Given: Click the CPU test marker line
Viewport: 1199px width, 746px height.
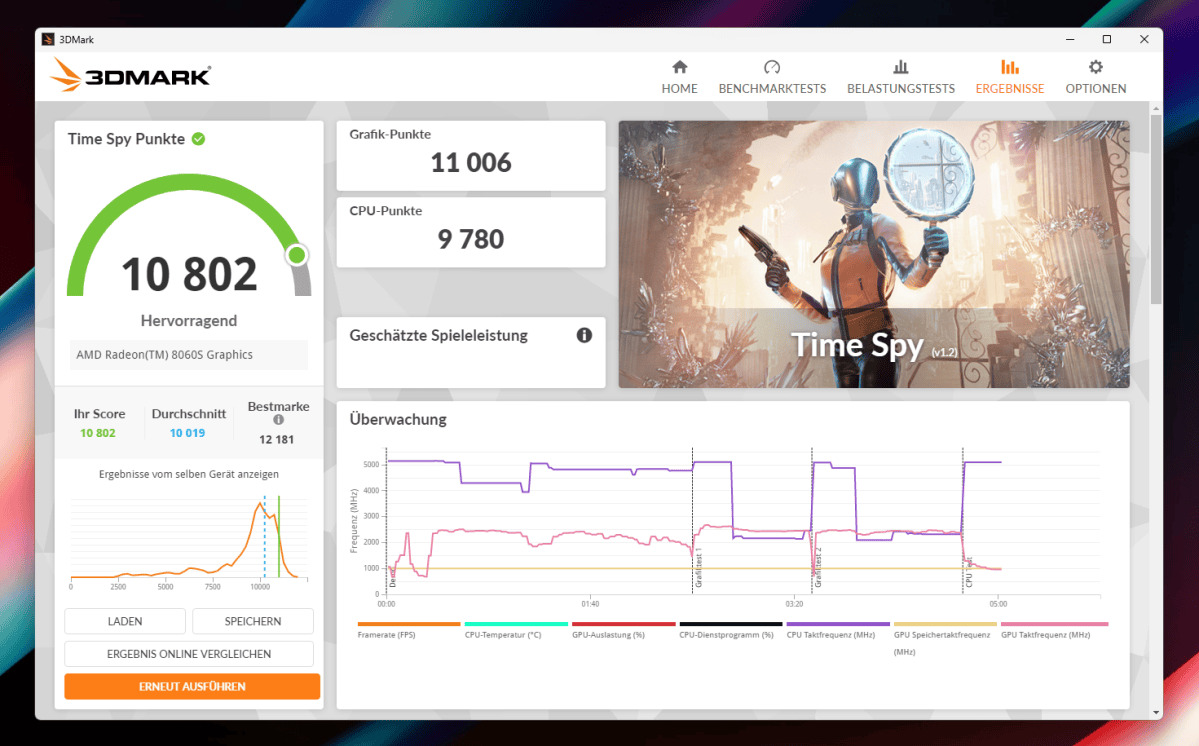Looking at the screenshot, I should tap(963, 520).
